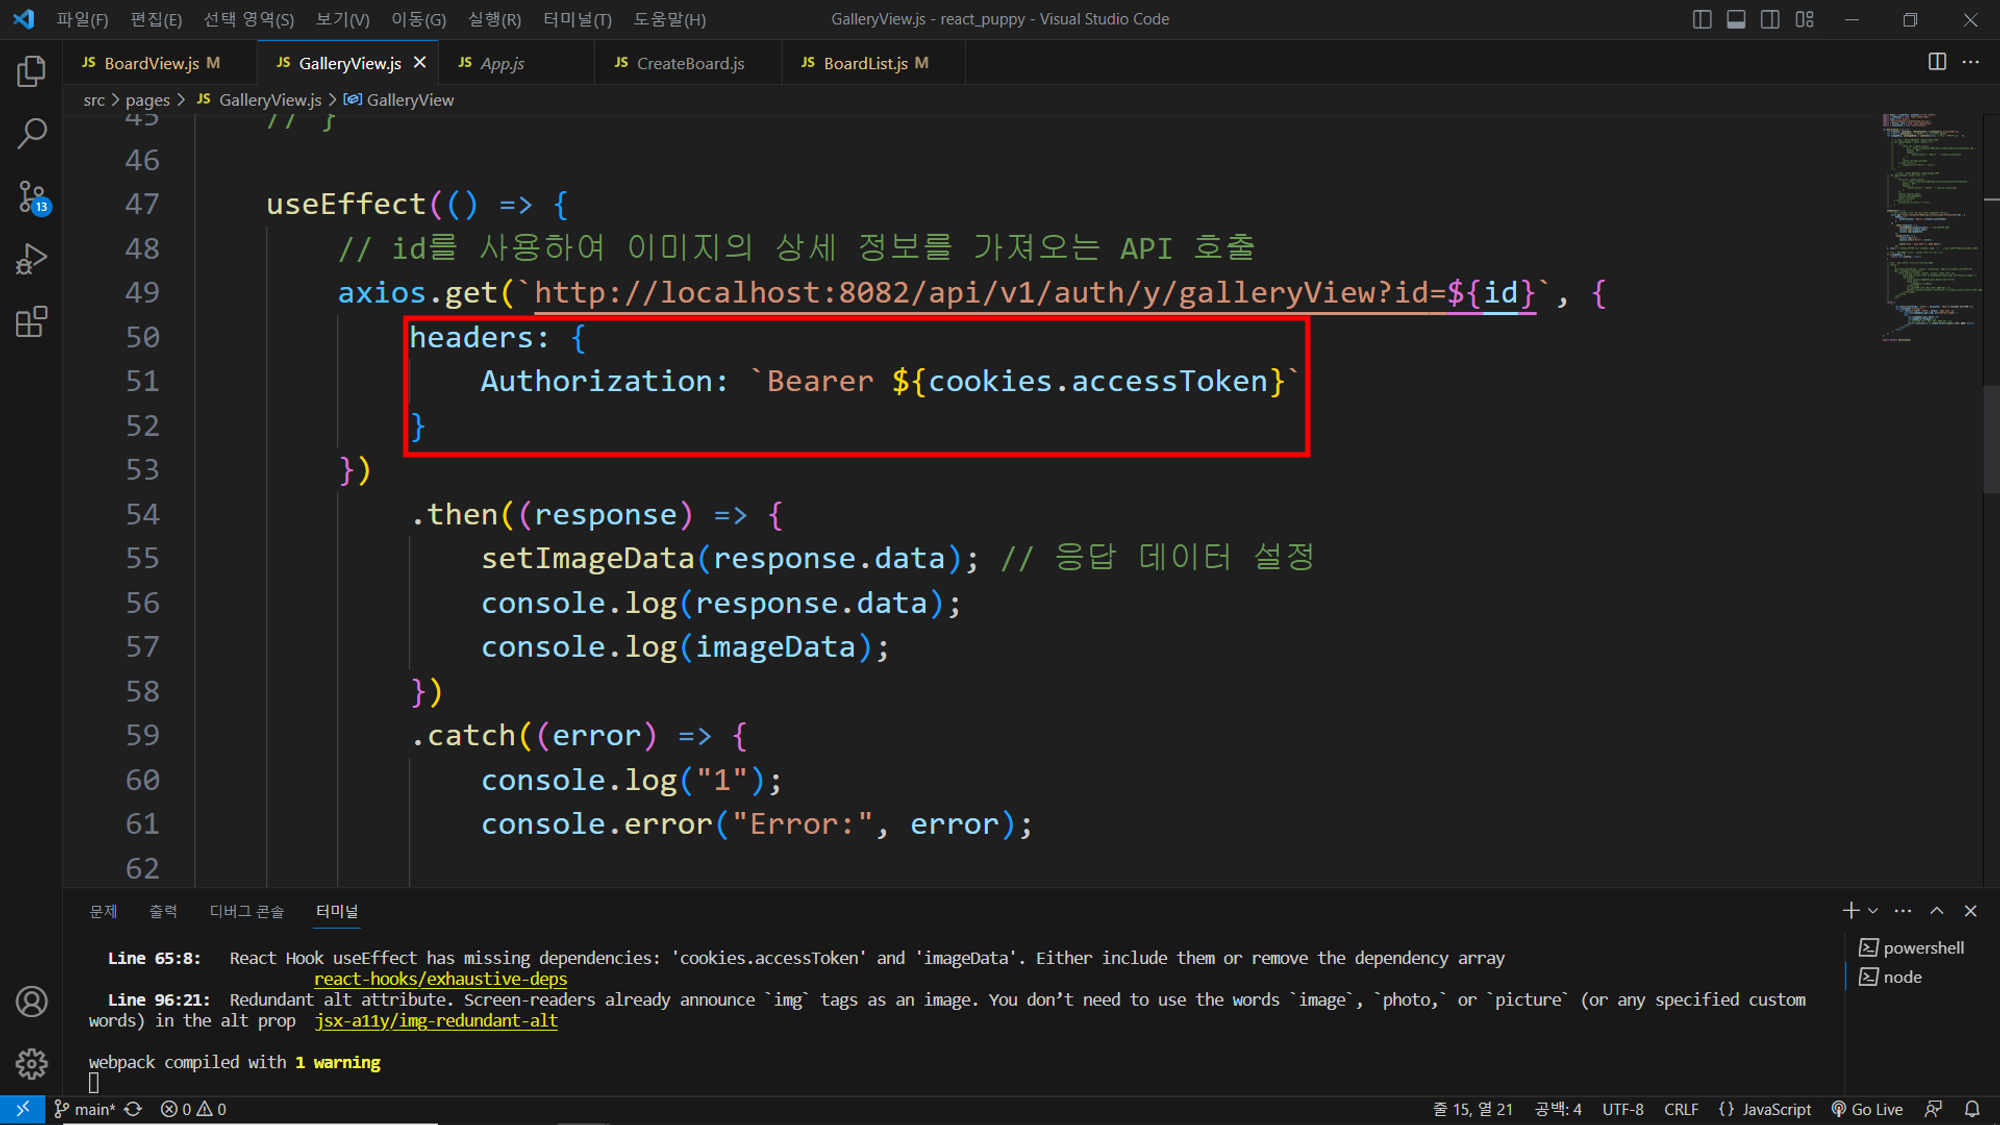This screenshot has width=2000, height=1125.
Task: Open Source Control with 13 changes
Action: tap(31, 197)
